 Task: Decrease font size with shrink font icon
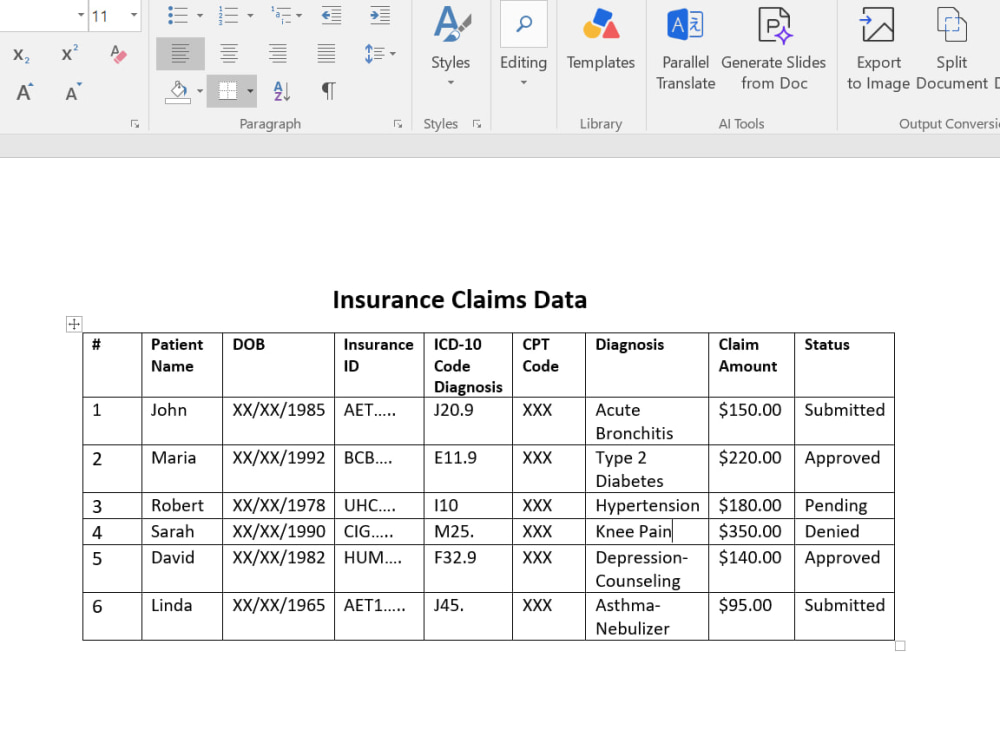[x=73, y=92]
